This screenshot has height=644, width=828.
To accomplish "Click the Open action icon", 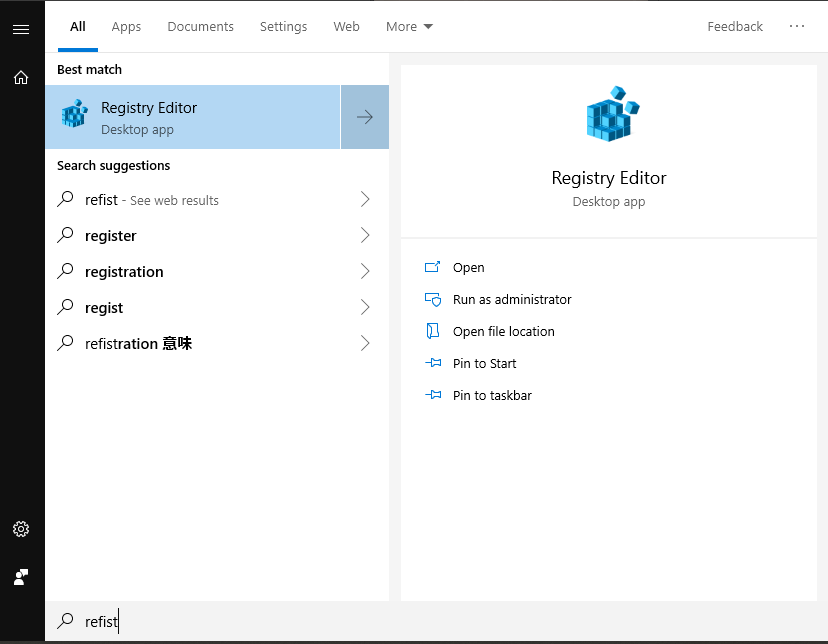I will (432, 267).
